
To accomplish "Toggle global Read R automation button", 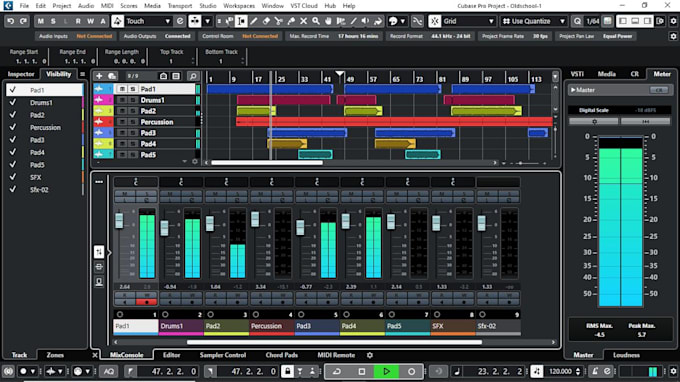I will click(x=78, y=21).
